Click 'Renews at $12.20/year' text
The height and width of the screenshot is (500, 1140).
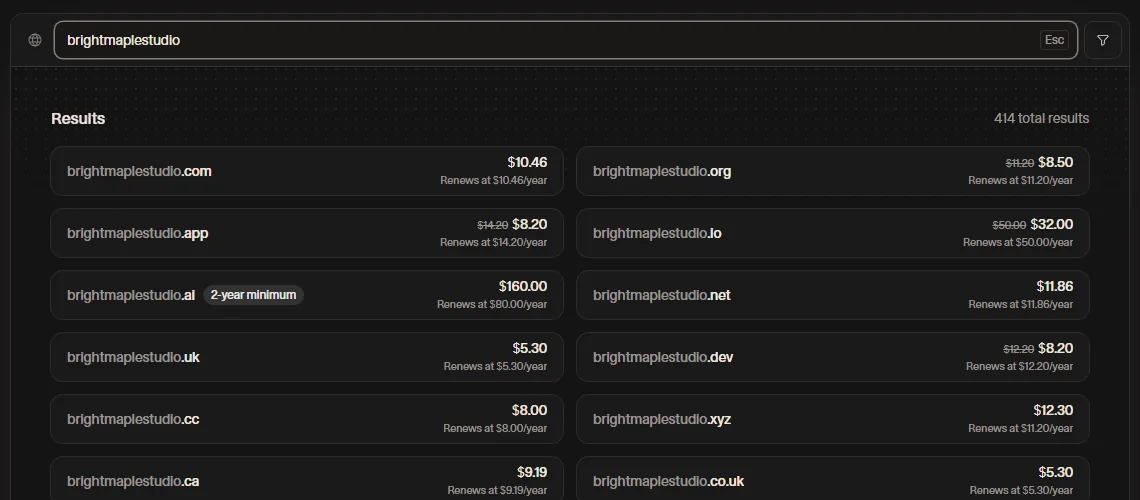(x=1019, y=366)
